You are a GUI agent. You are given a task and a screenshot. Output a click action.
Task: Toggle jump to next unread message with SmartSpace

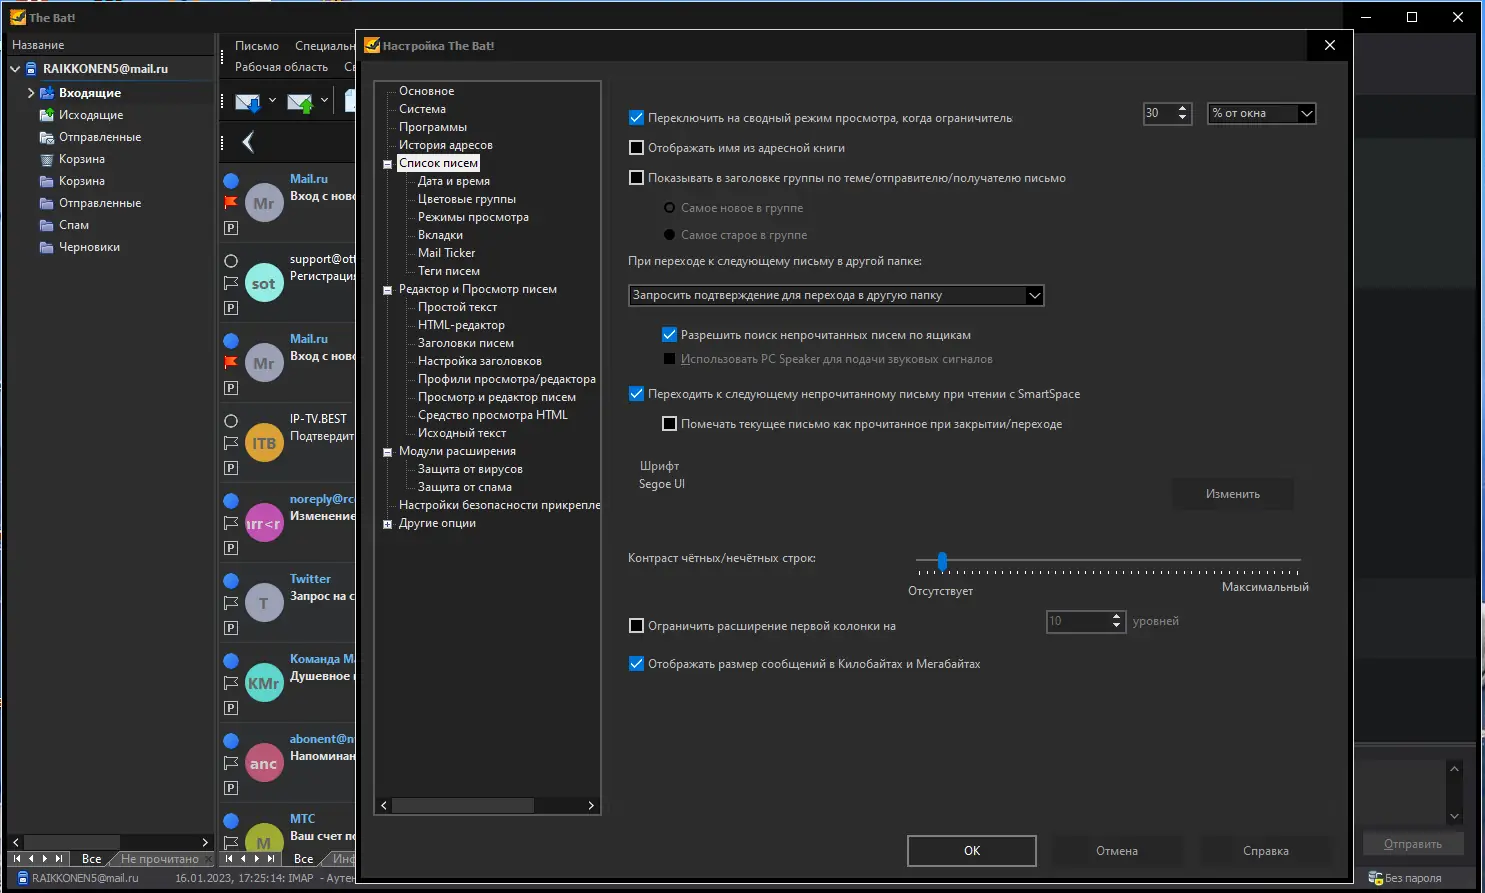point(636,394)
